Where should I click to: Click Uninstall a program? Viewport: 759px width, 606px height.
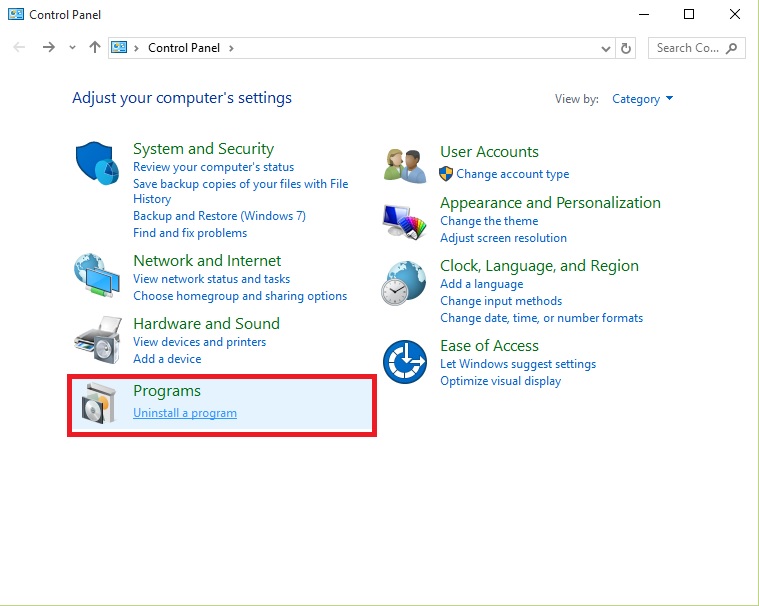pyautogui.click(x=185, y=413)
